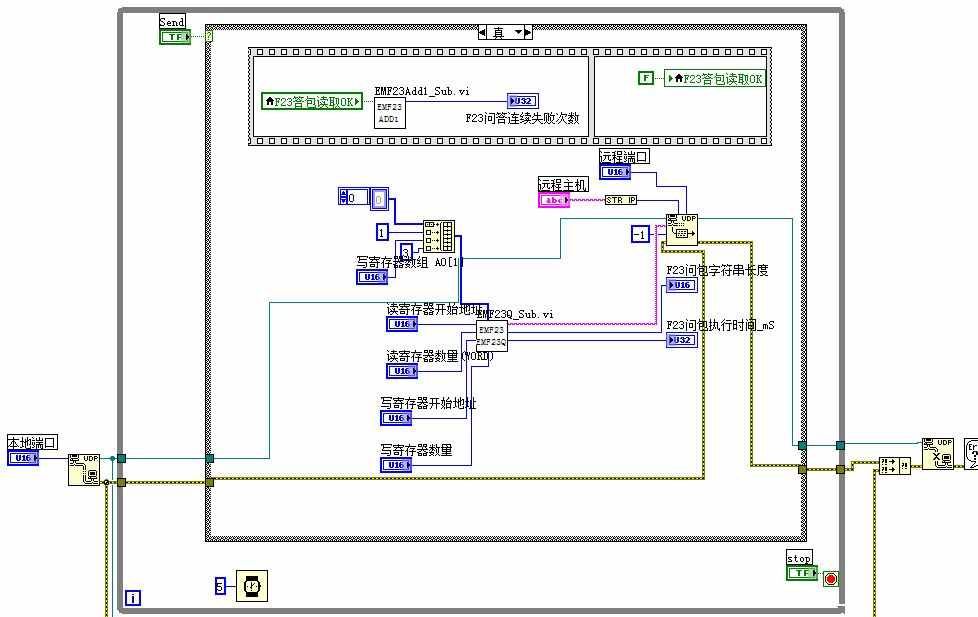
Task: Select the stop boolean terminal
Action: point(802,573)
